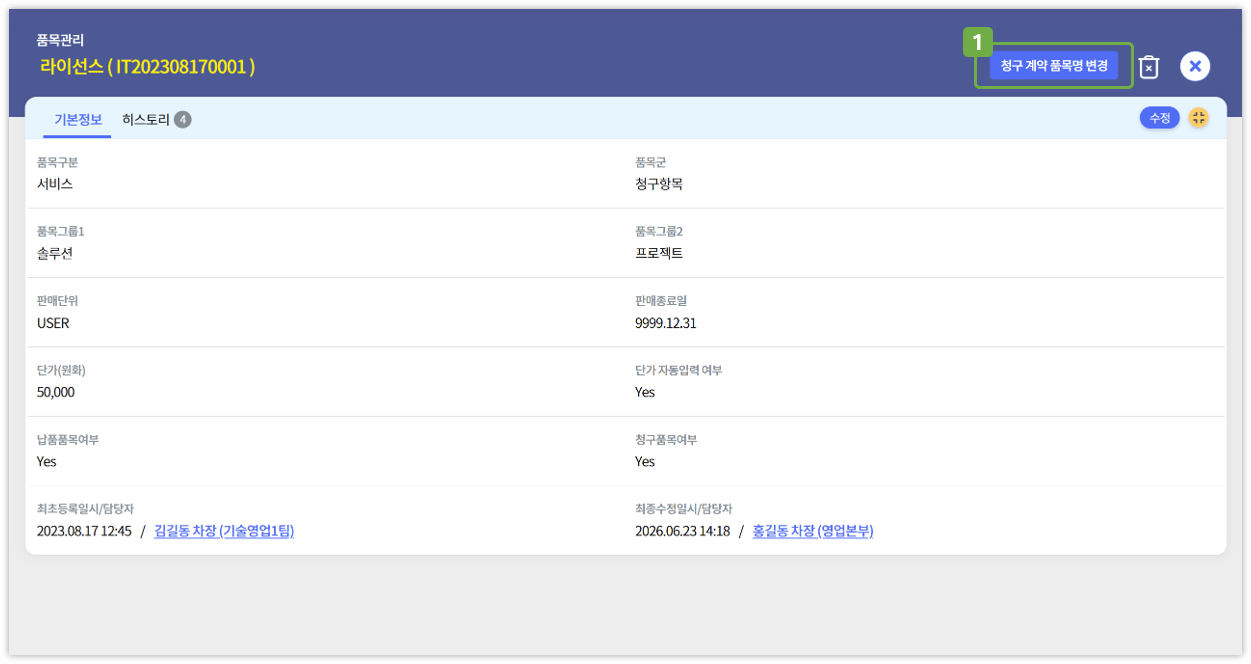Close the 품목관리 panel with X icon
1251x664 pixels.
click(1195, 66)
